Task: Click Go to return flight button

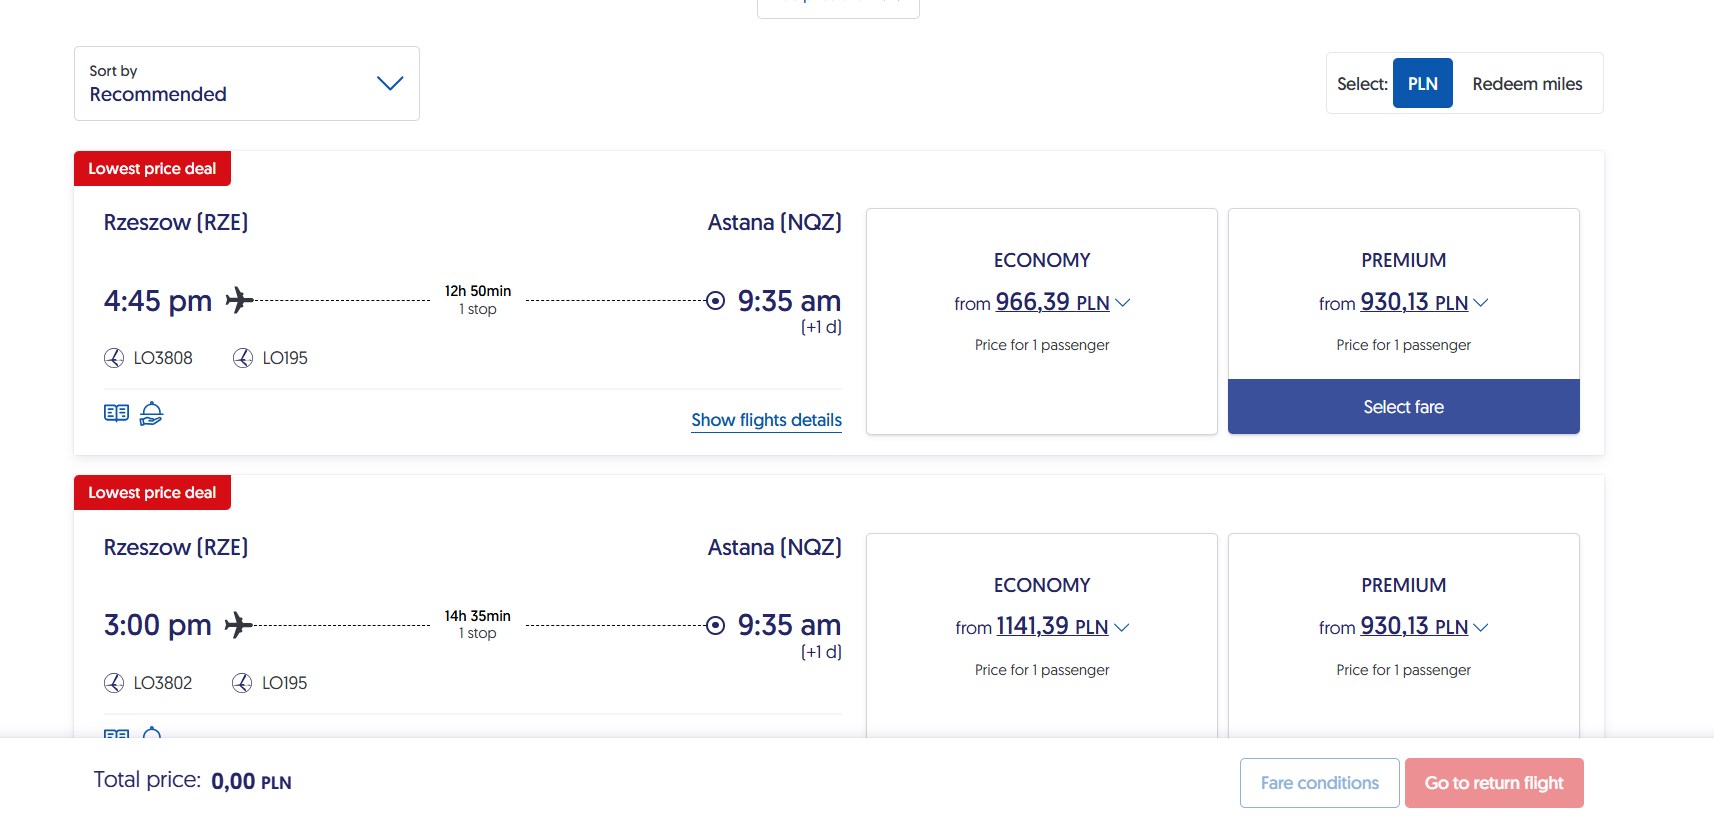Action: coord(1494,783)
